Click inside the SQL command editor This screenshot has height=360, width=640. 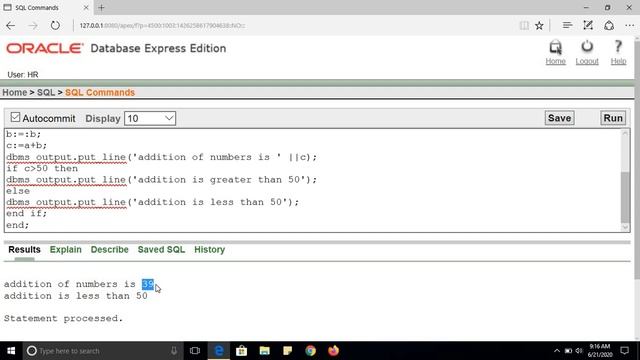click(312, 180)
